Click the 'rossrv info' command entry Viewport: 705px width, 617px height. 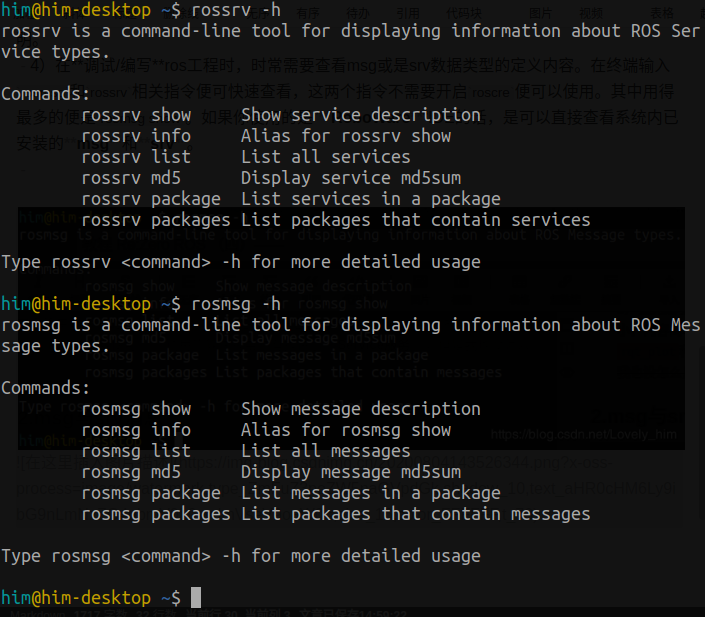click(x=136, y=136)
